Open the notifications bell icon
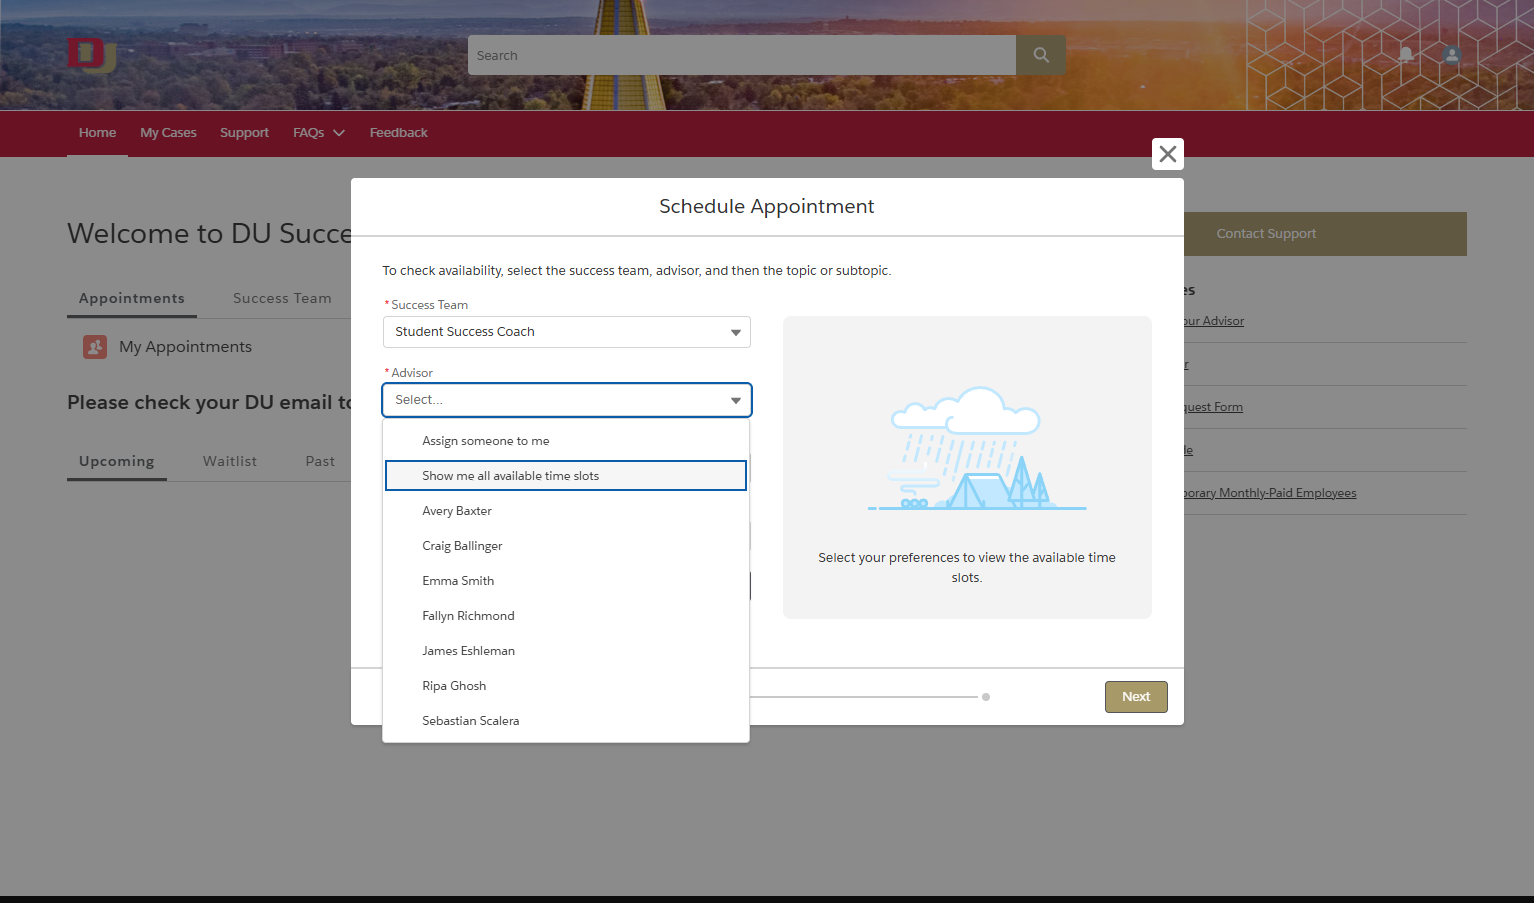The height and width of the screenshot is (903, 1534). tap(1406, 55)
